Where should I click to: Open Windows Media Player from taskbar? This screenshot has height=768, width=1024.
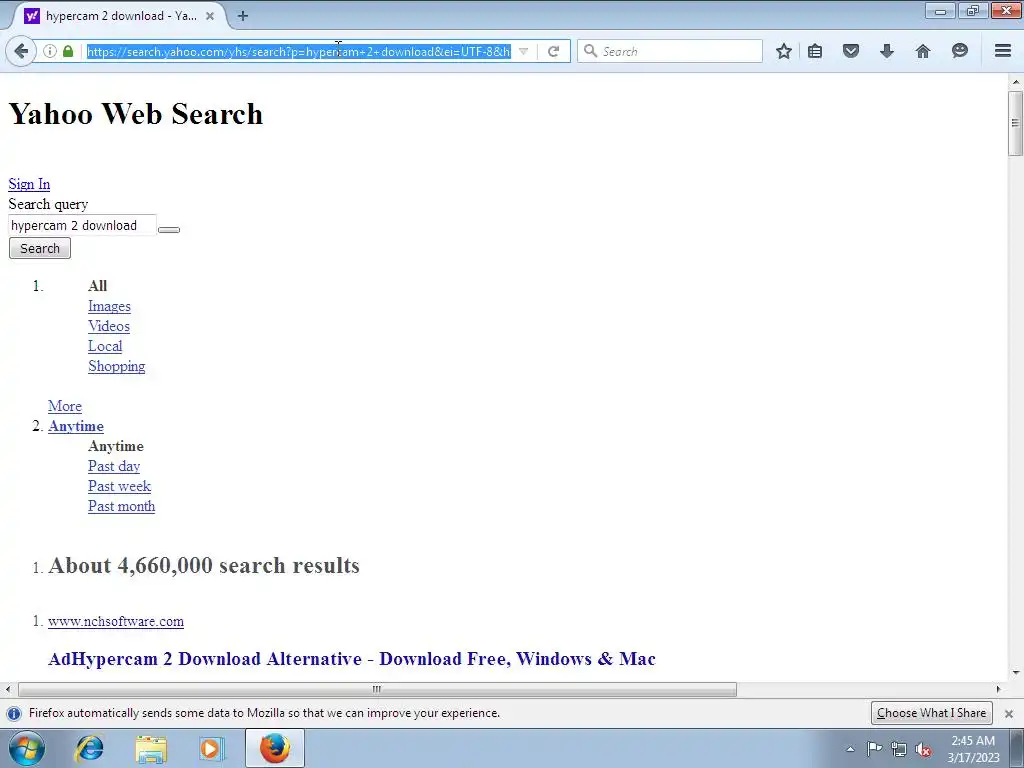(211, 748)
